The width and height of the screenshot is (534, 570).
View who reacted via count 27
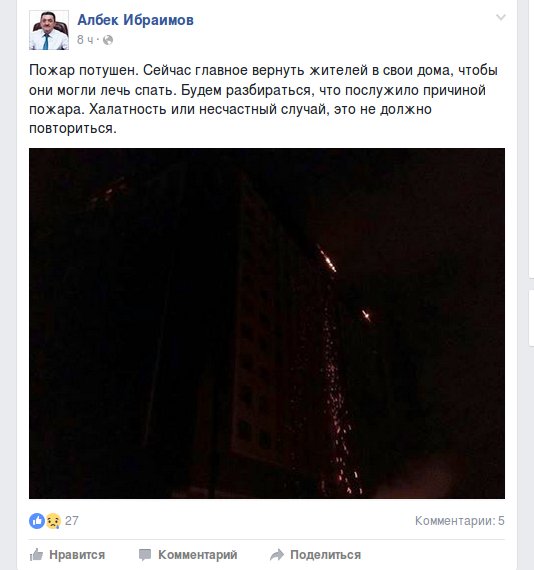pos(72,521)
